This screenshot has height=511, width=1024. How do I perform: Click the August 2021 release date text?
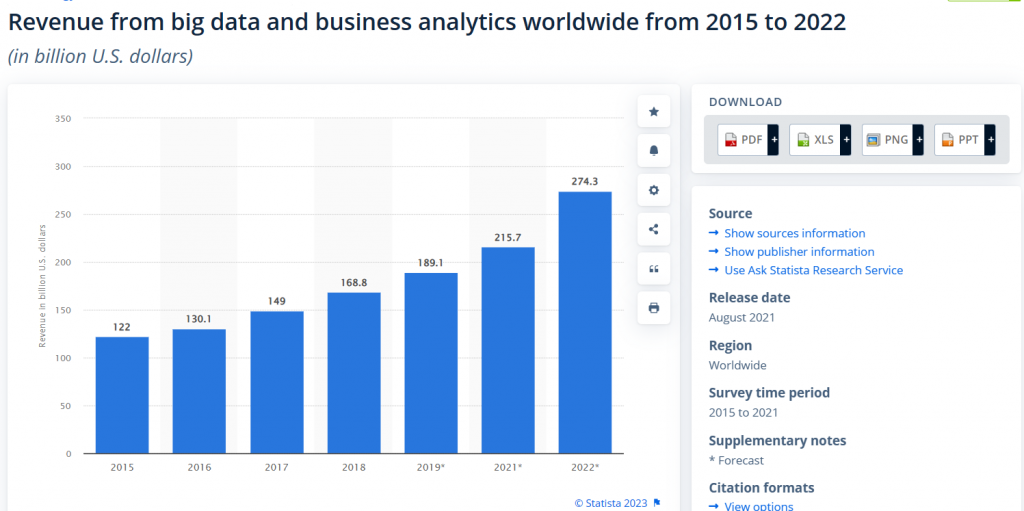click(742, 318)
